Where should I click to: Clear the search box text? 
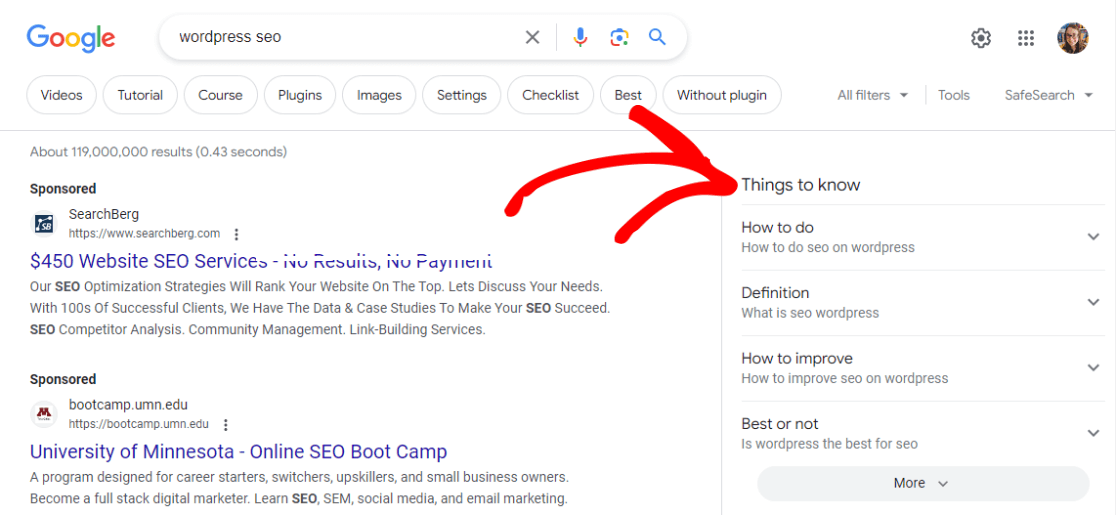pyautogui.click(x=532, y=37)
